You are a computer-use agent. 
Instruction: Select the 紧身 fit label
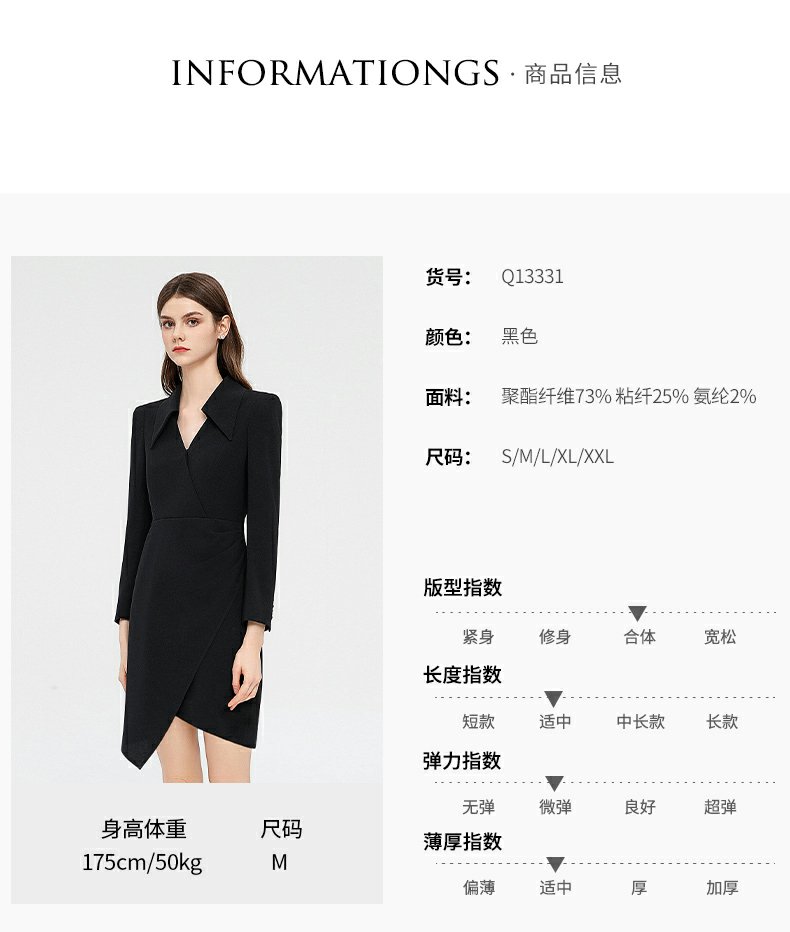pyautogui.click(x=479, y=637)
